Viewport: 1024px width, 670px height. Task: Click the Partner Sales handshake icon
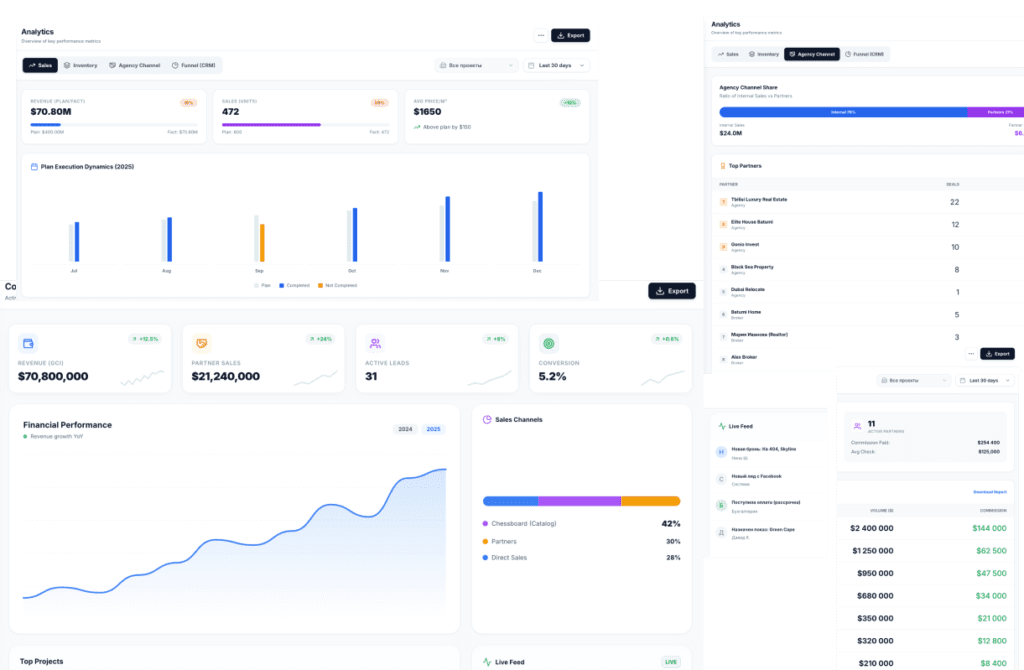[x=202, y=343]
